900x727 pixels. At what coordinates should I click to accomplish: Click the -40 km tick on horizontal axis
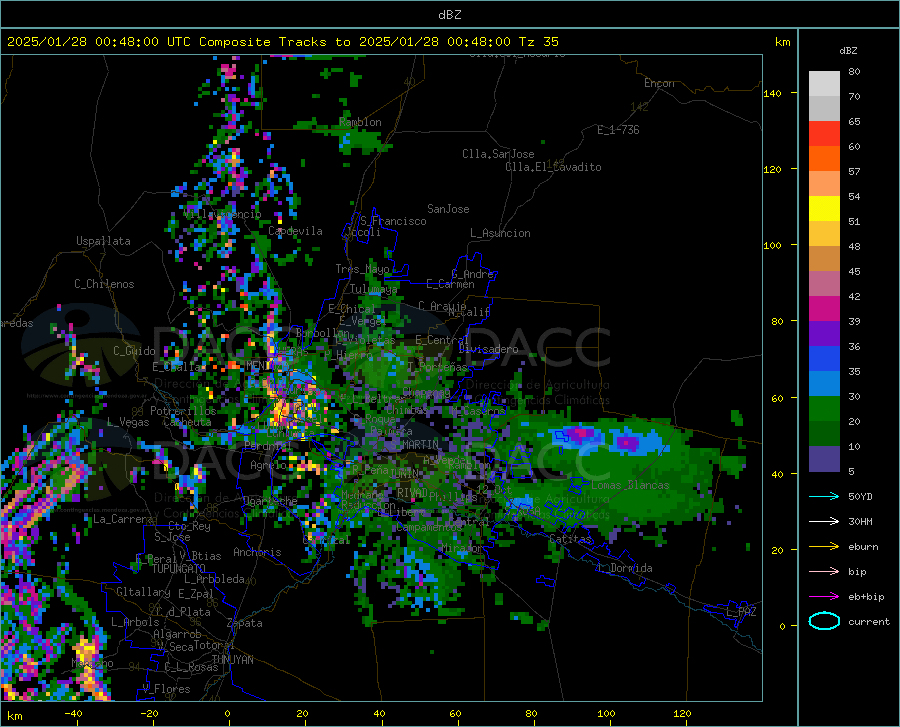tap(73, 713)
